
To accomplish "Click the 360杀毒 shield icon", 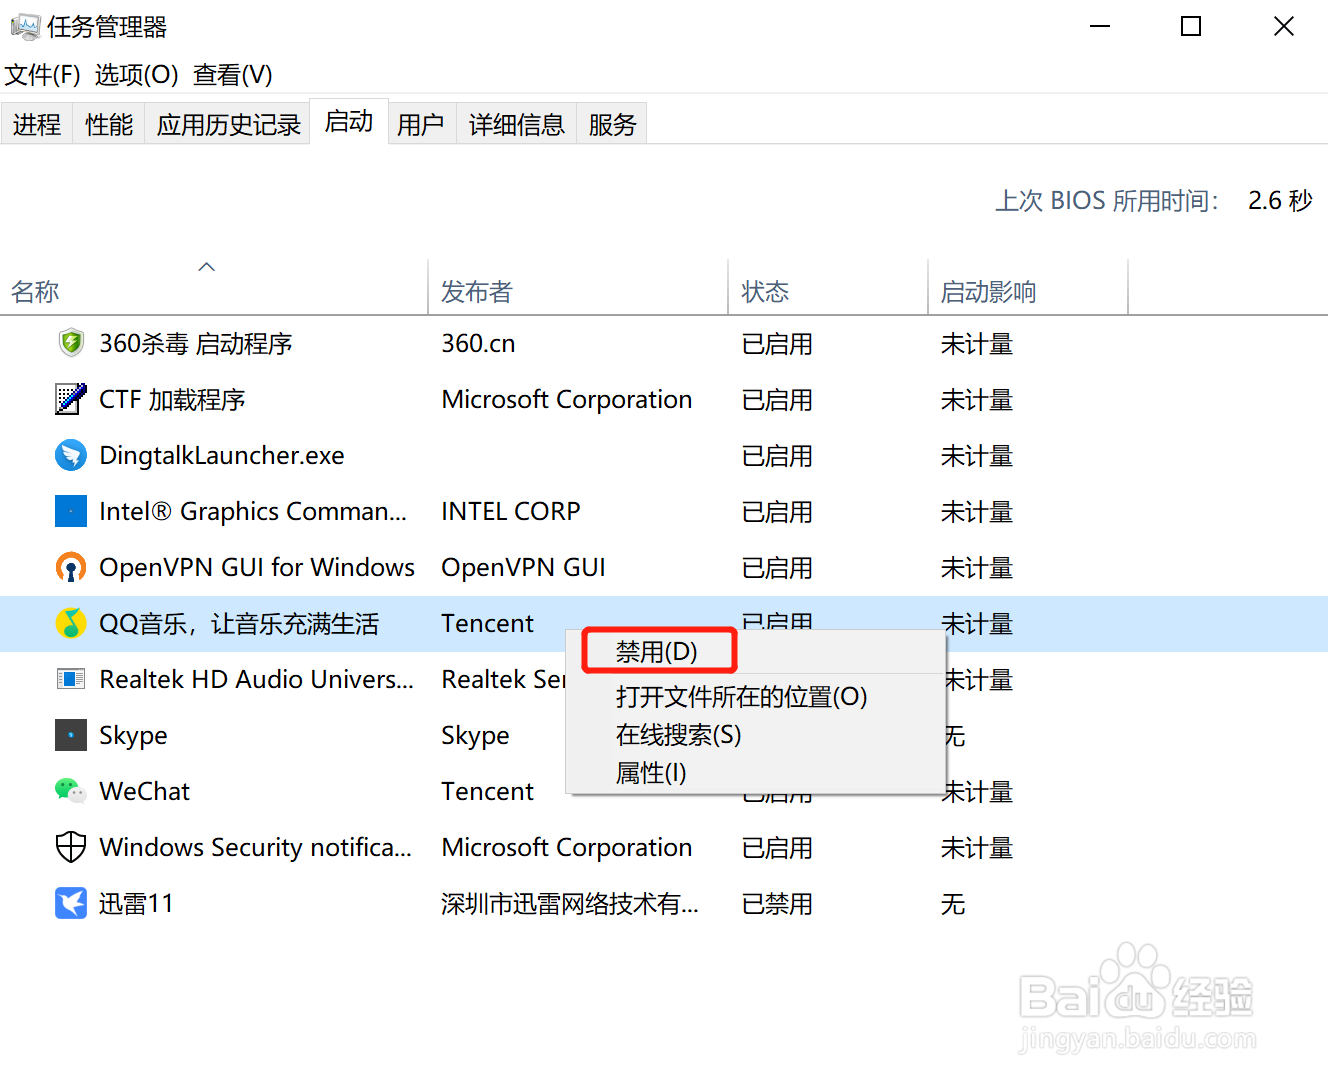I will [71, 343].
